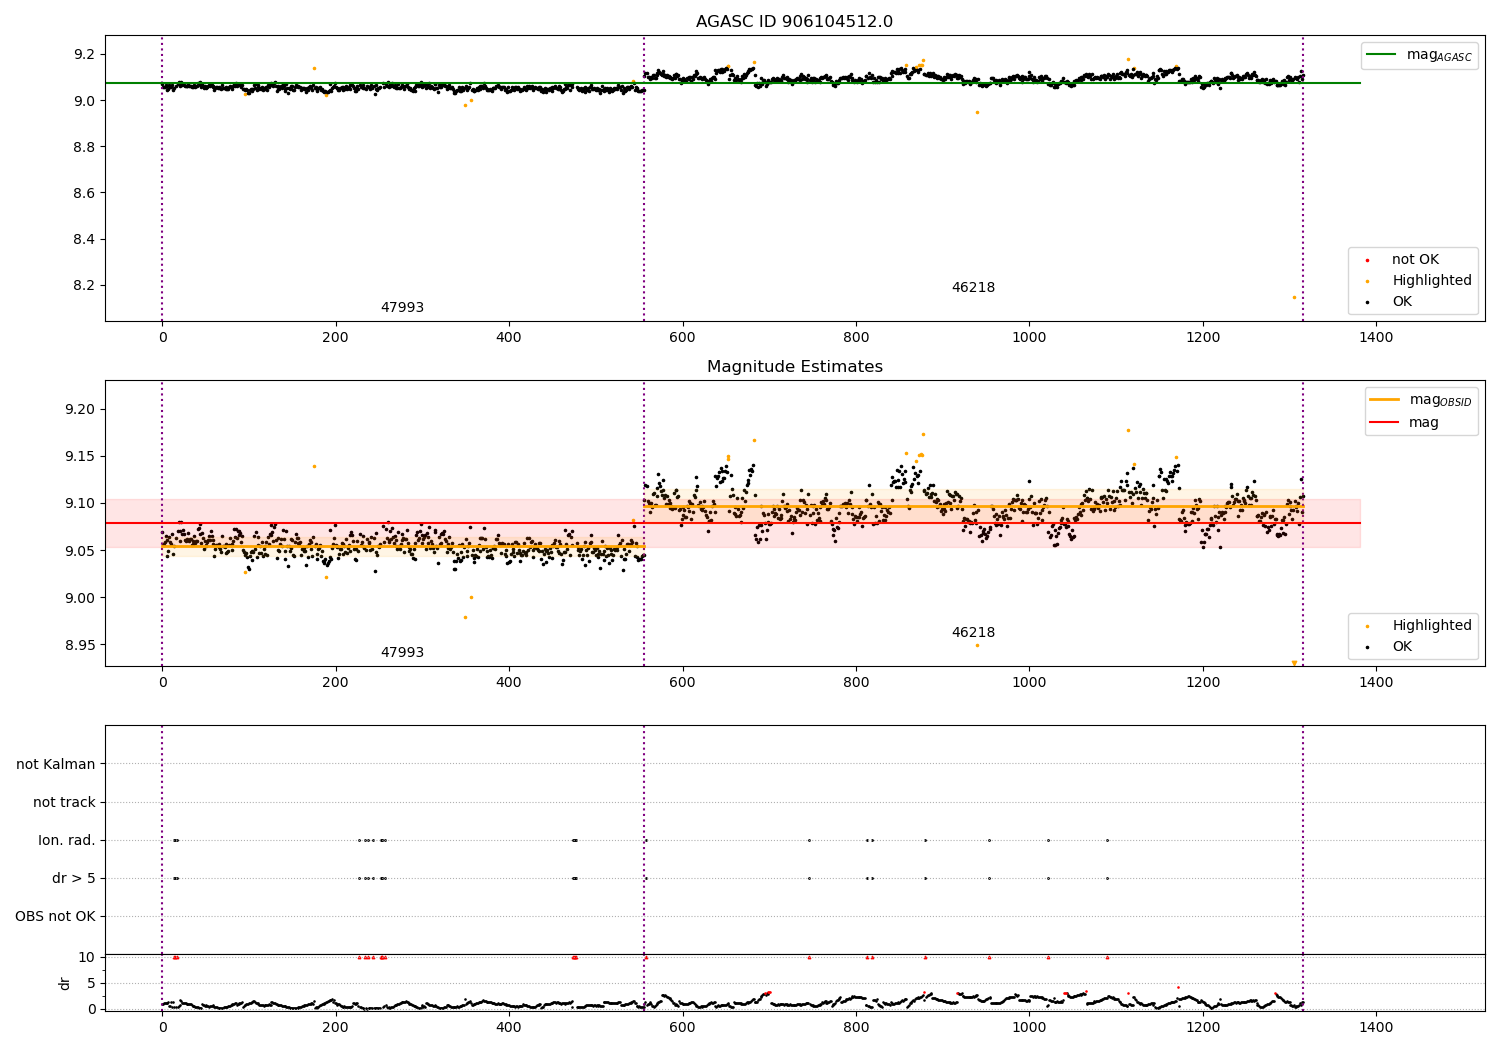Click the 600 x-axis tick in top plot
This screenshot has width=1500, height=1050.
(682, 338)
